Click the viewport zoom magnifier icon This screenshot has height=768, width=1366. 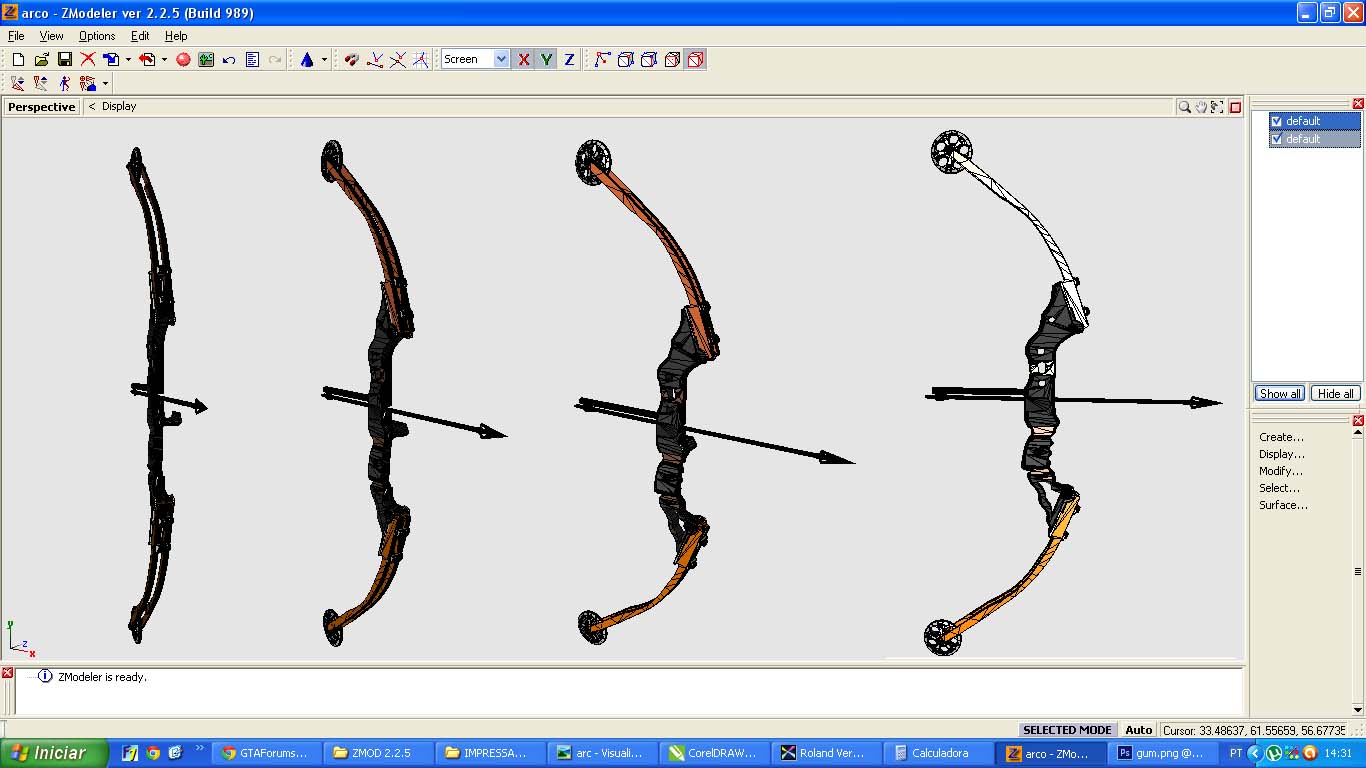point(1184,107)
